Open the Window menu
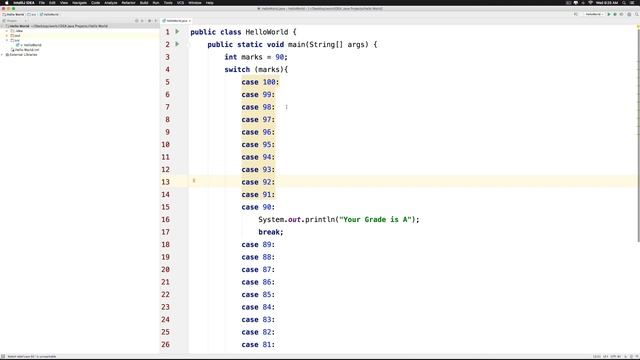Screen dimensions: 640x360 195,2
